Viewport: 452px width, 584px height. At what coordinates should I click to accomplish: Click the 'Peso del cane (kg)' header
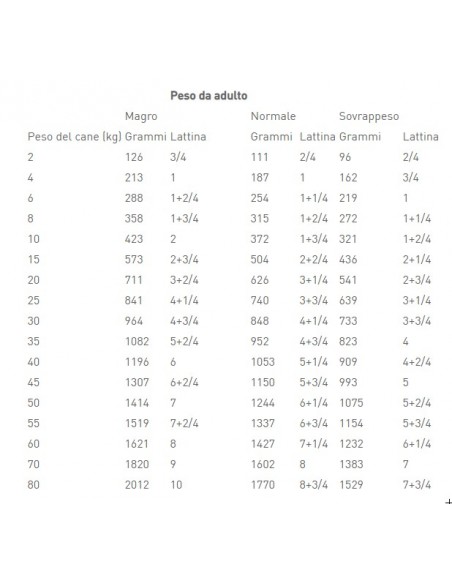pyautogui.click(x=74, y=137)
